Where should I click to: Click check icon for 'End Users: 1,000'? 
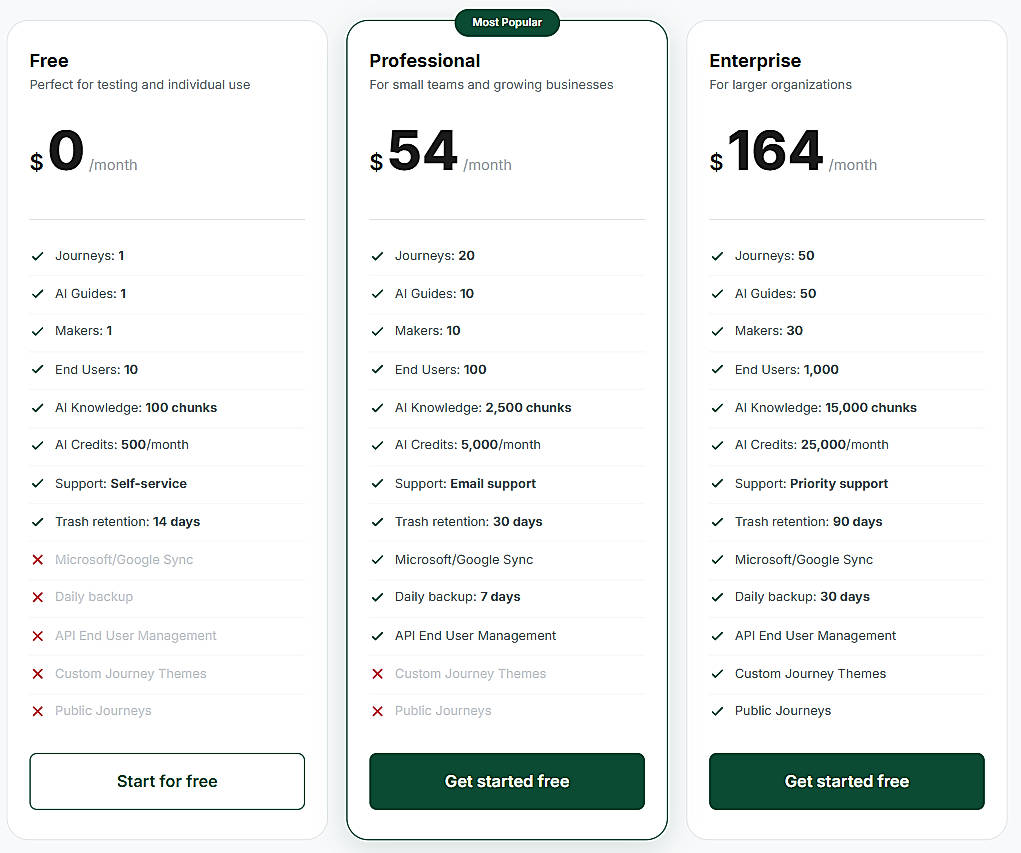pyautogui.click(x=718, y=369)
